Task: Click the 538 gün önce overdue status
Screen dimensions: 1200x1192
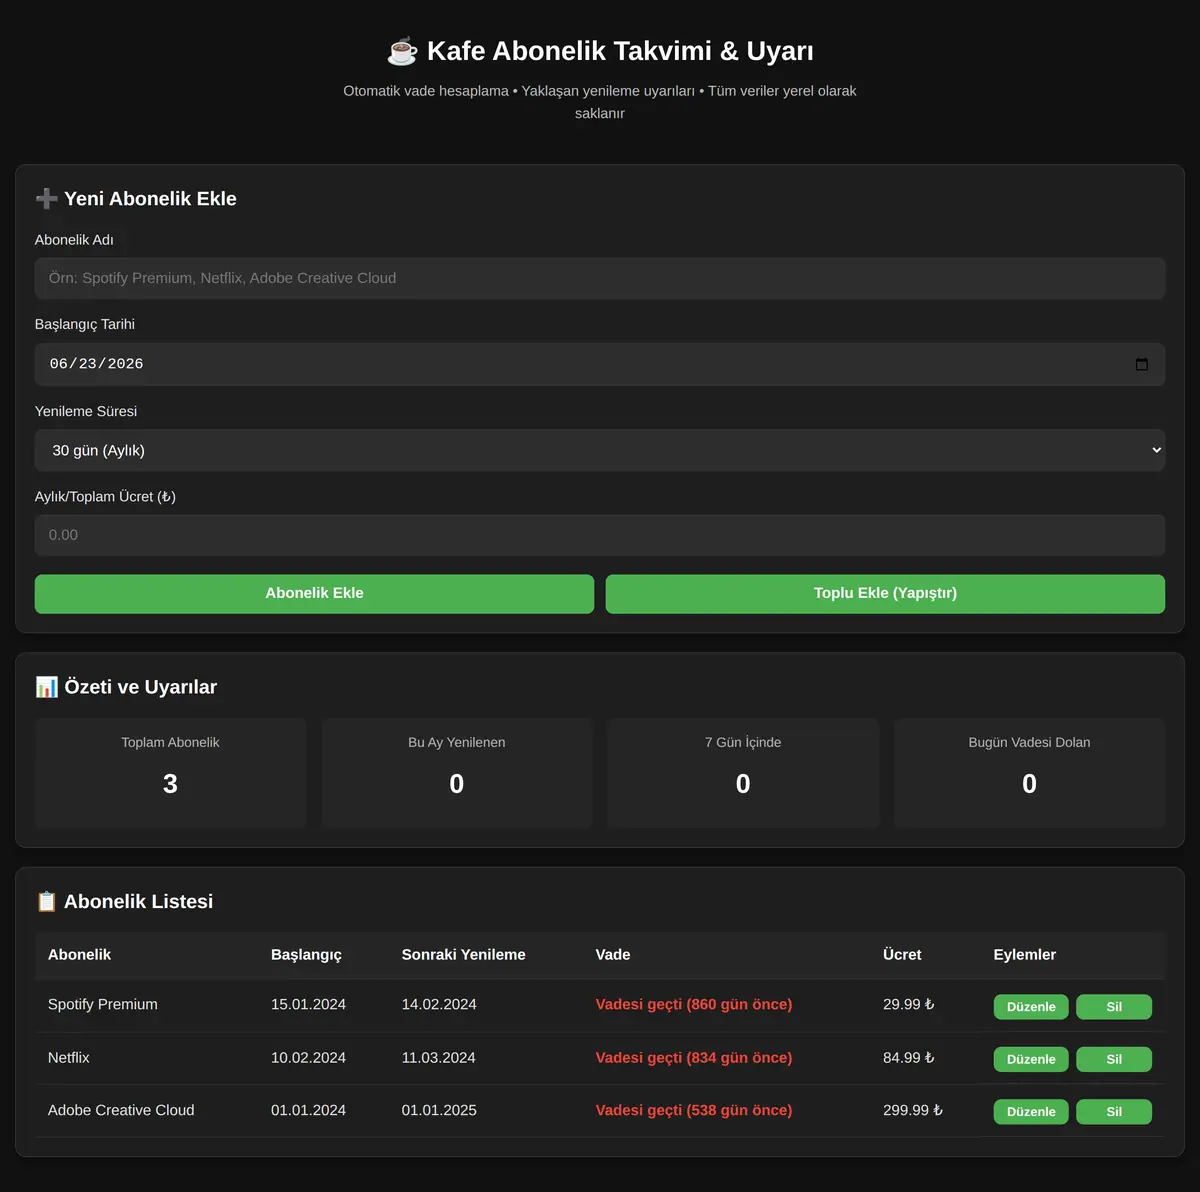Action: (x=694, y=1110)
